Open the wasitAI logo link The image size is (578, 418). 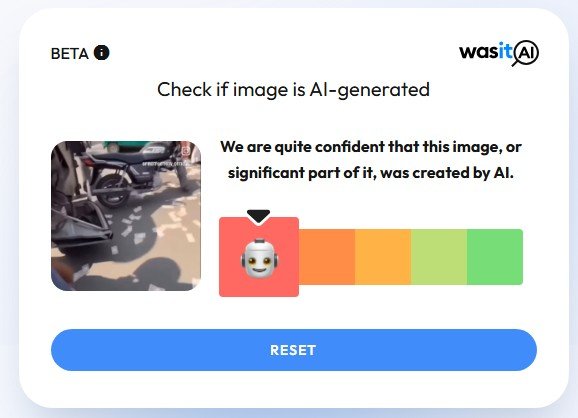[x=499, y=53]
